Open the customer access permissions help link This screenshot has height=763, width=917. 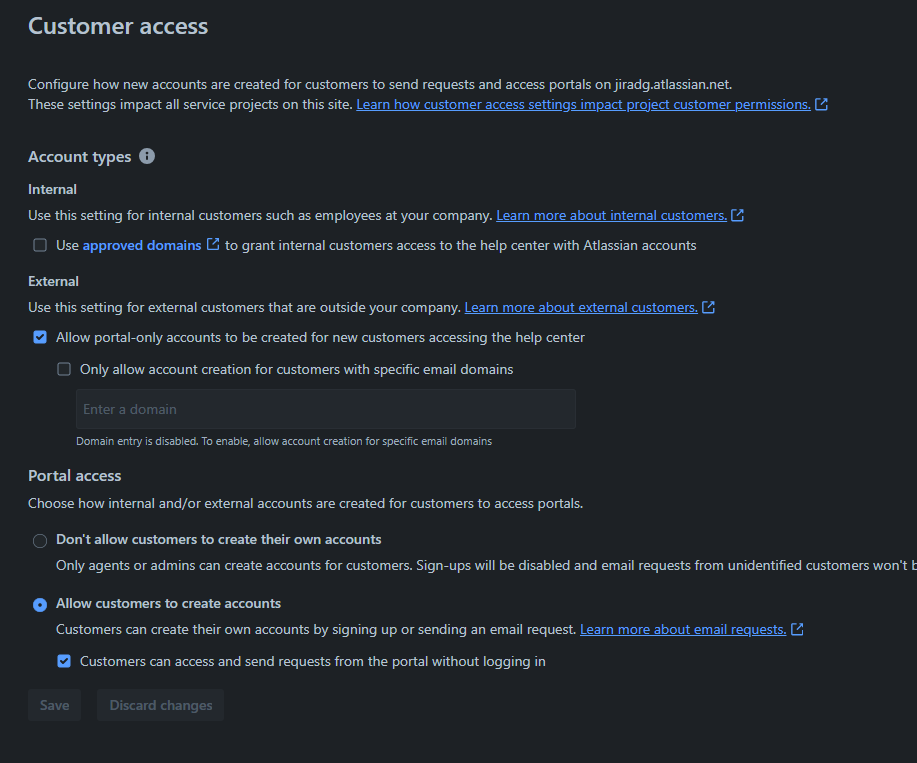(583, 104)
